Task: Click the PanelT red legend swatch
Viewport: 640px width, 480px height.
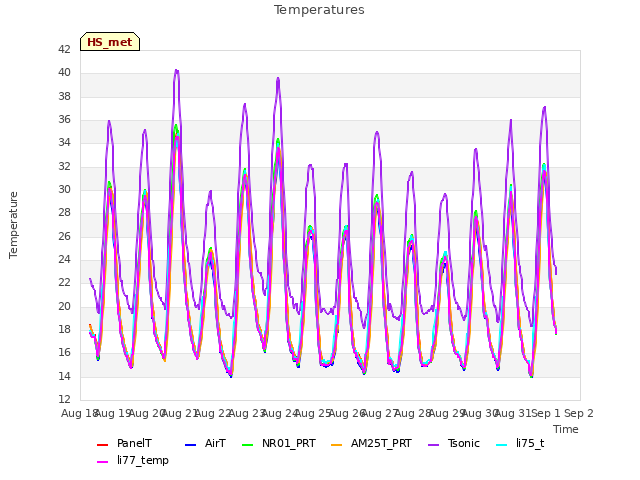Action: pyautogui.click(x=102, y=444)
